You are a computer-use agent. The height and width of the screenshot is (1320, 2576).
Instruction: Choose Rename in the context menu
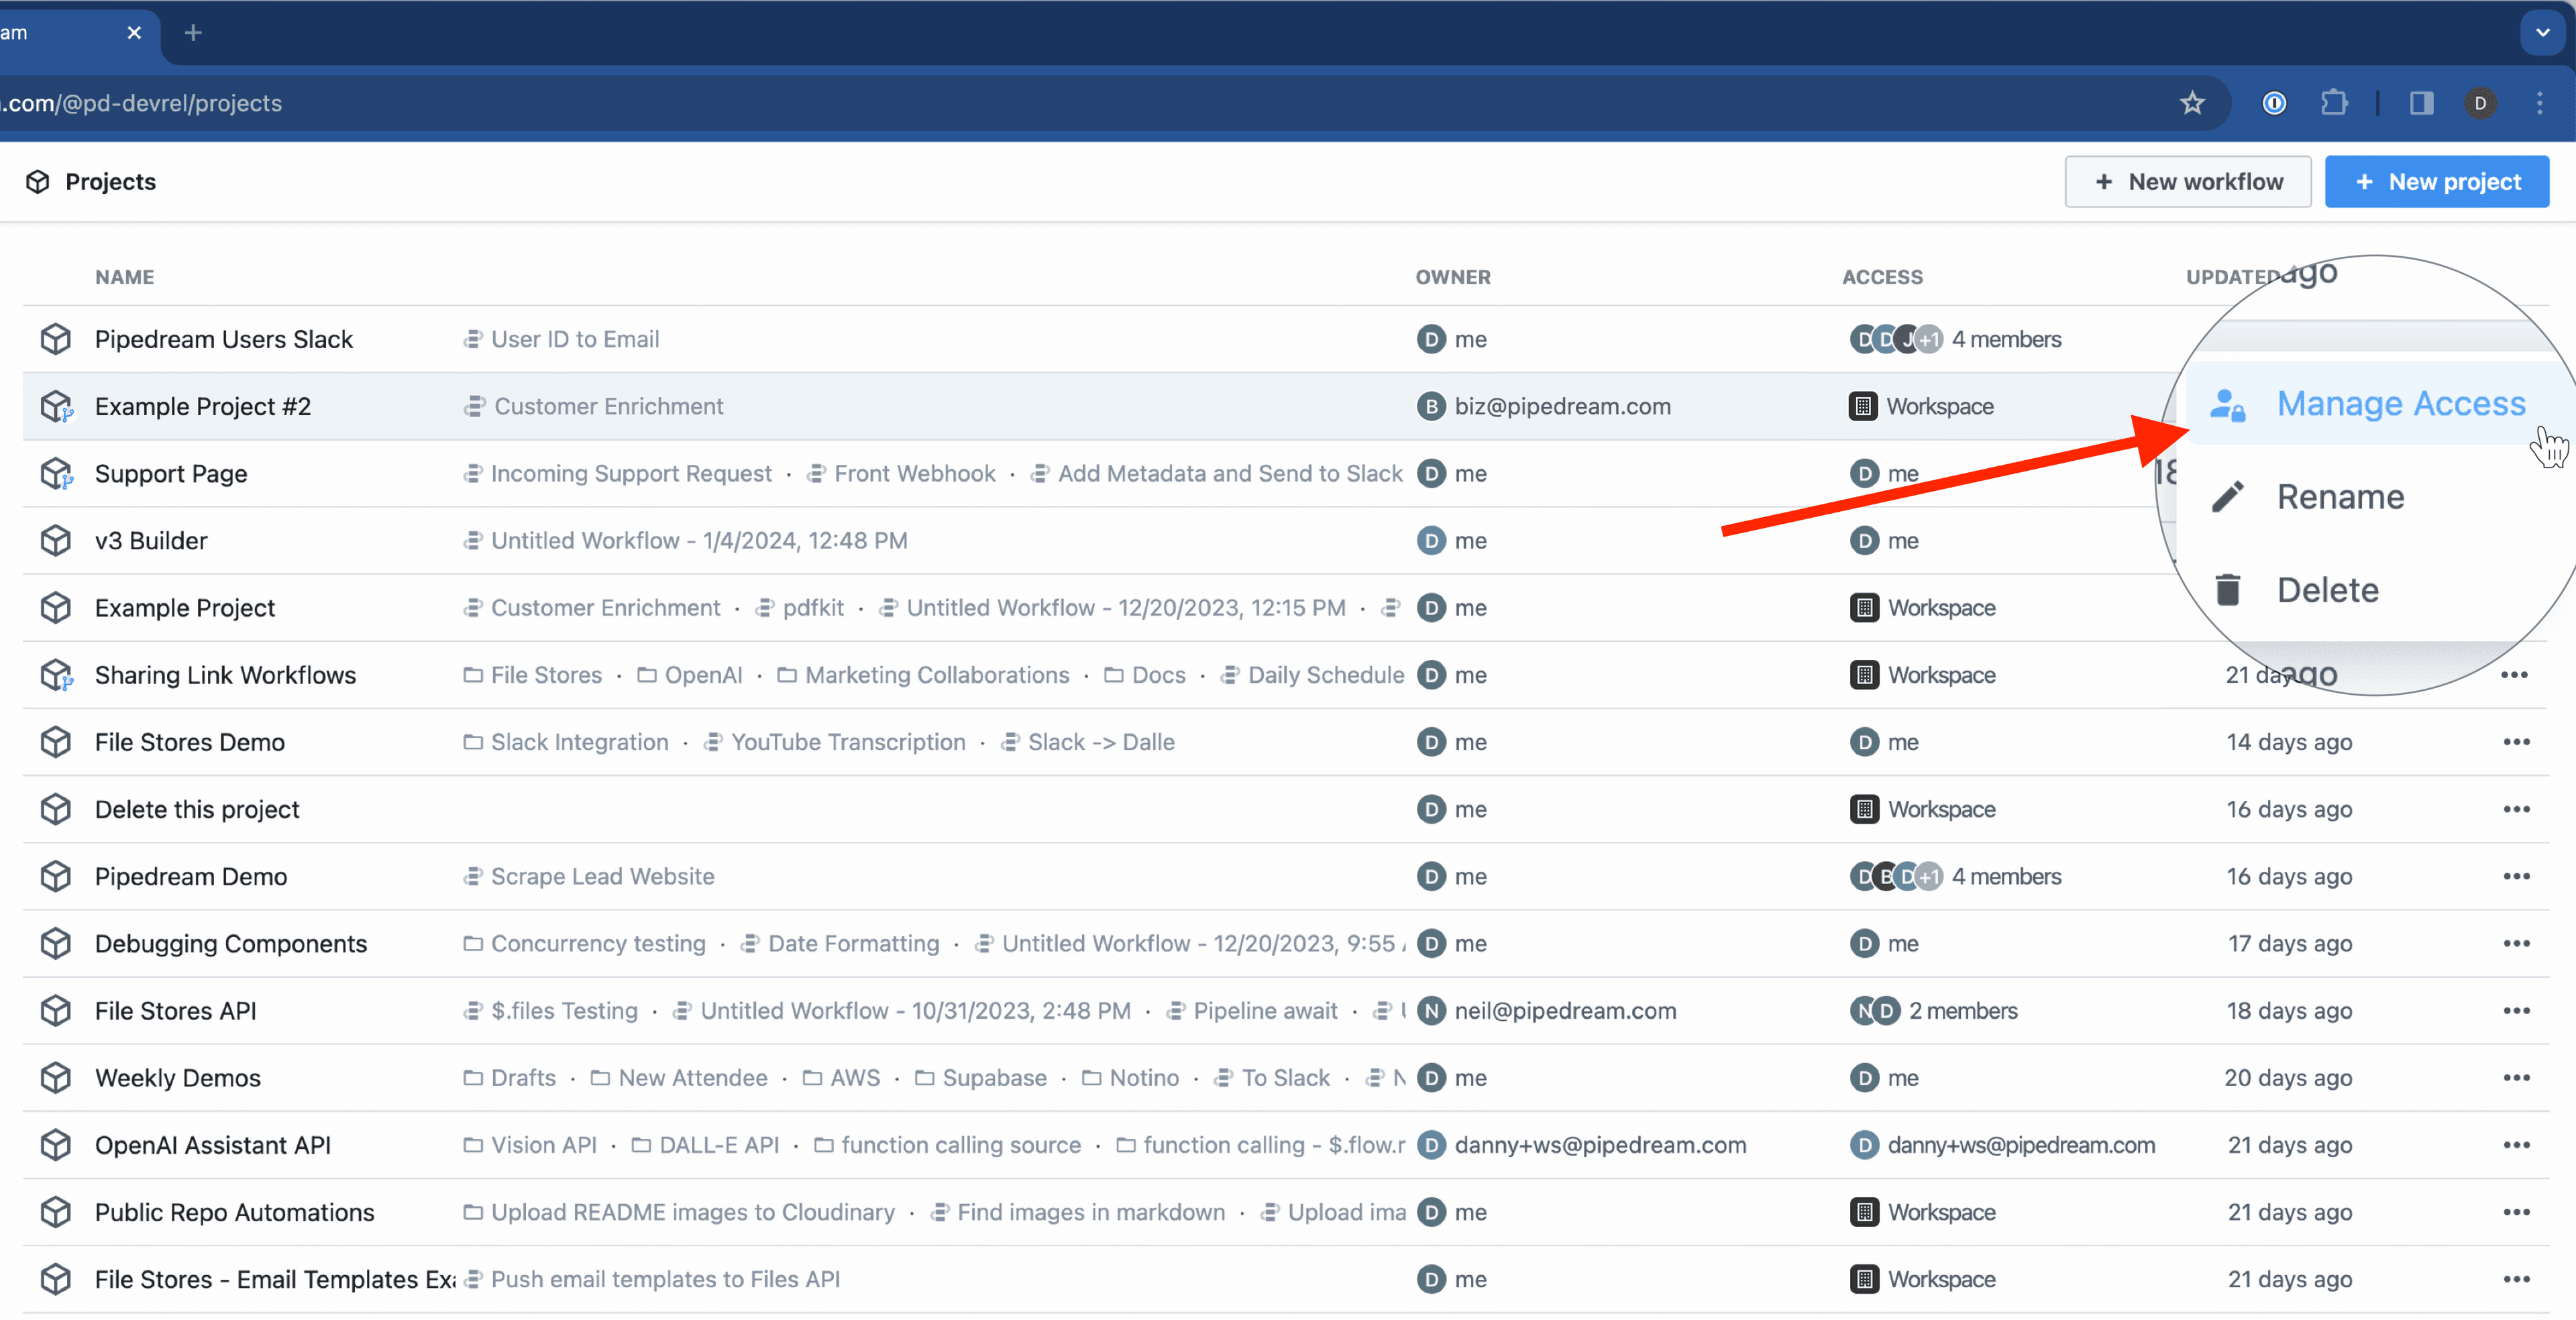(2339, 497)
